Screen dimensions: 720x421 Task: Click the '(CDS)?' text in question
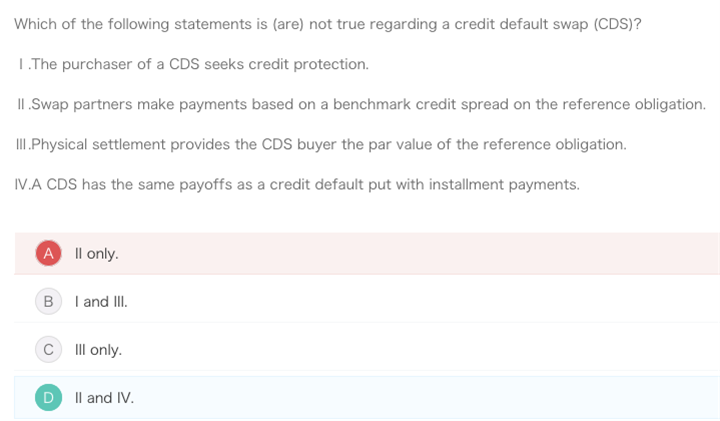point(617,24)
